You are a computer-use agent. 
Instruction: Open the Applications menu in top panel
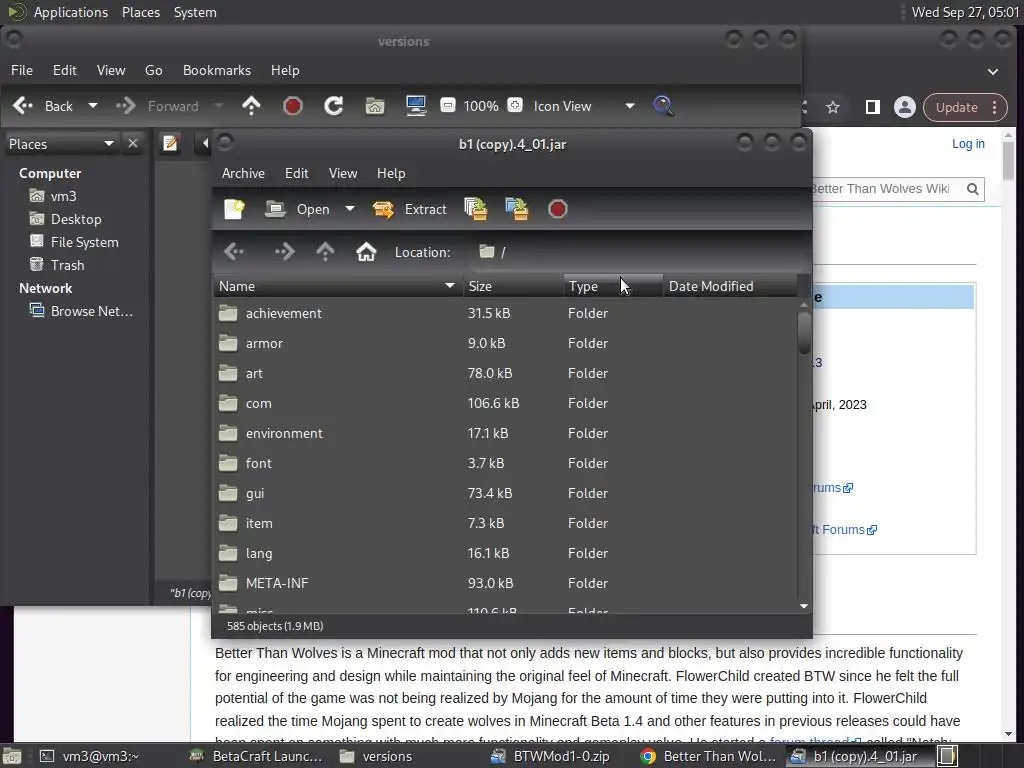71,12
